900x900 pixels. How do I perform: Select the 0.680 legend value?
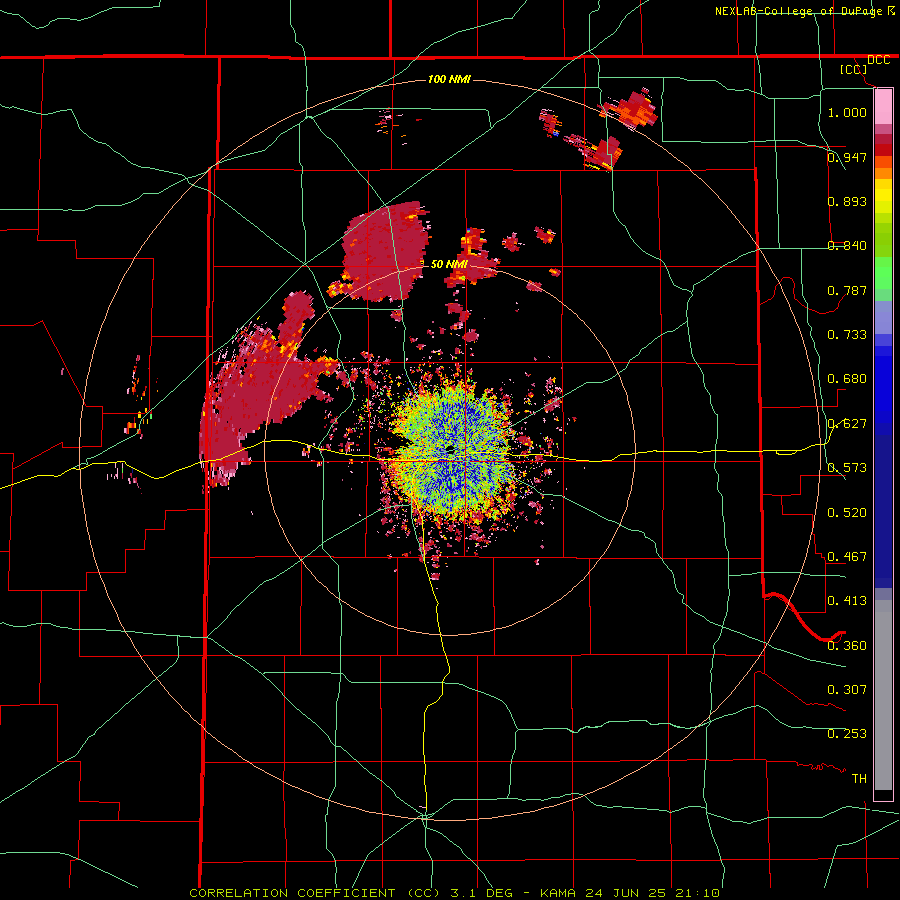[847, 378]
